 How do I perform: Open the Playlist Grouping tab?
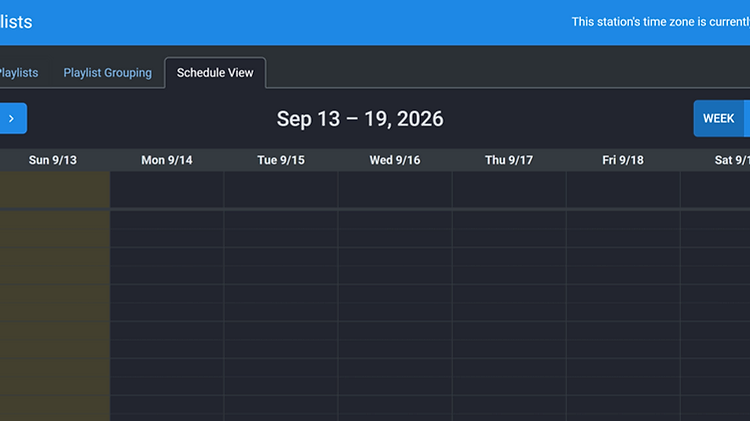tap(108, 73)
